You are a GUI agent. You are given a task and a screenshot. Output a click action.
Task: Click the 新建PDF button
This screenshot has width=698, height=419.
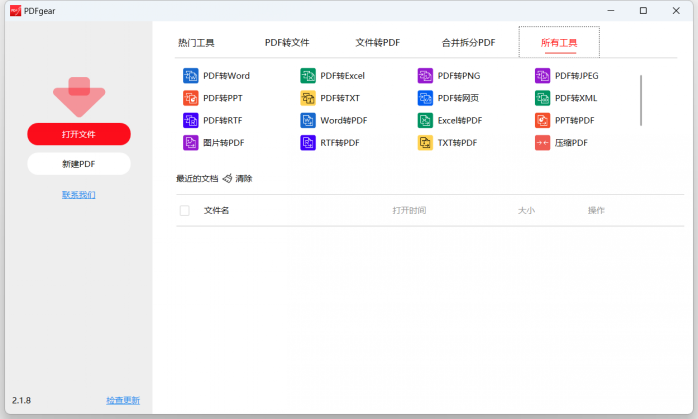79,164
